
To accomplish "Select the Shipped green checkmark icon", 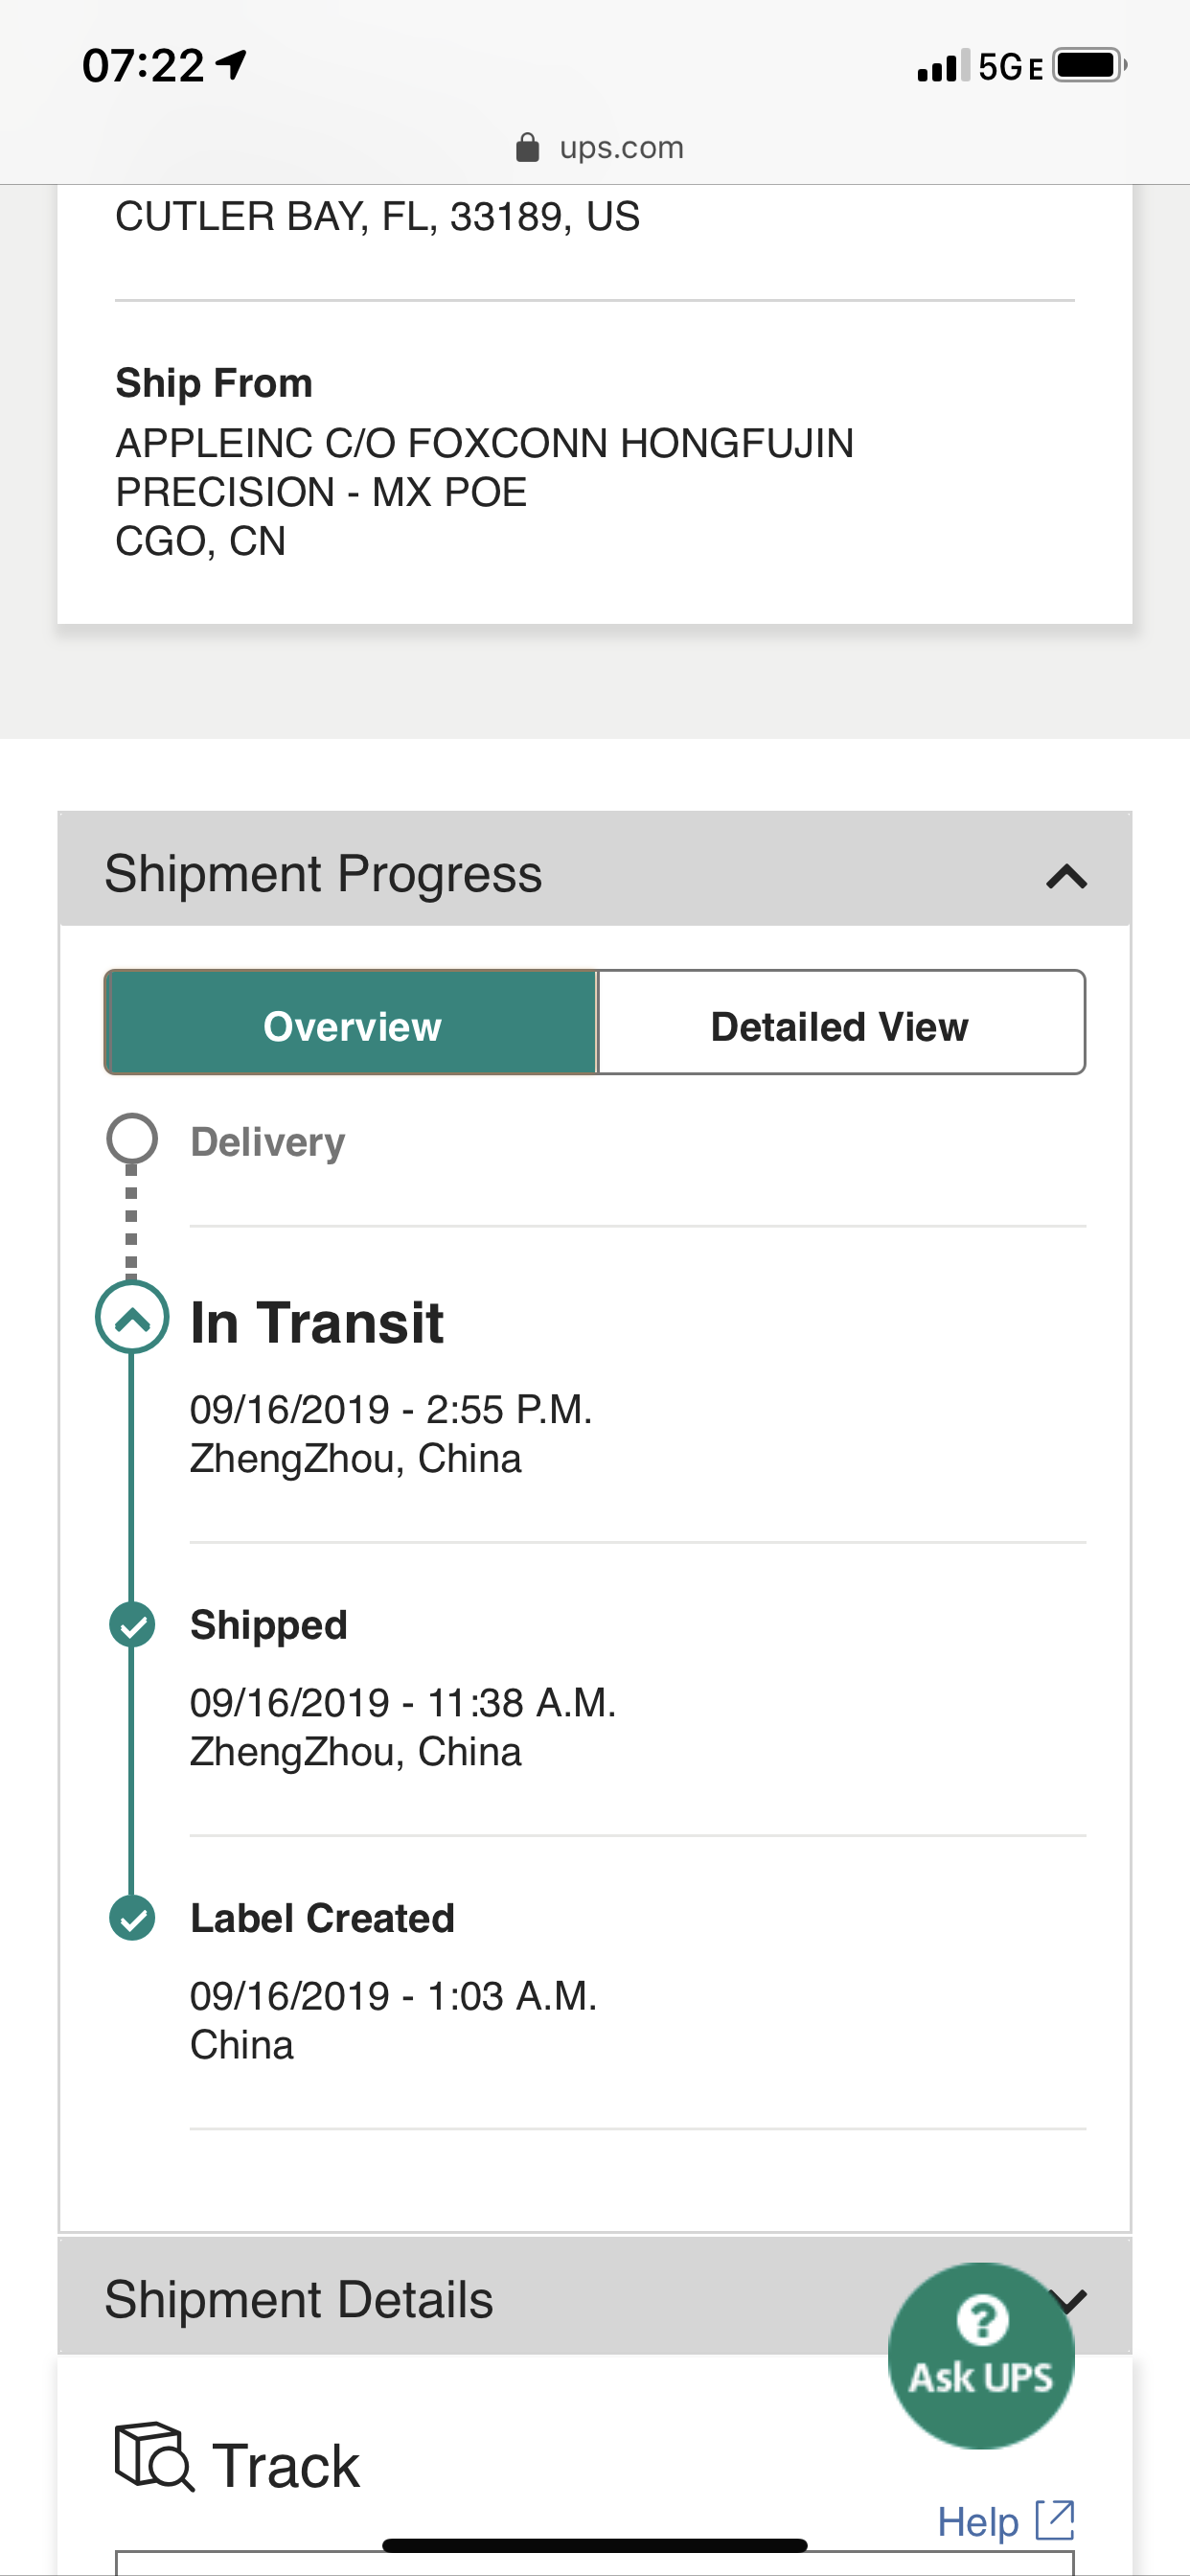I will pos(132,1624).
